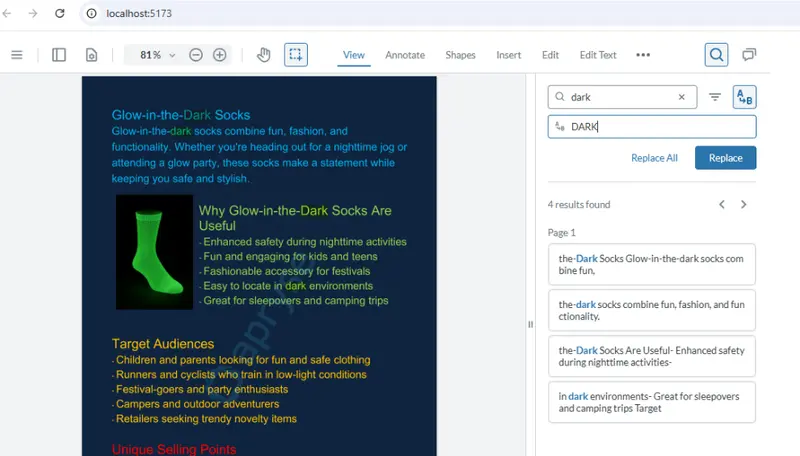Screen dimensions: 800x456
Task: Click the zoom out minus icon
Action: tap(196, 55)
